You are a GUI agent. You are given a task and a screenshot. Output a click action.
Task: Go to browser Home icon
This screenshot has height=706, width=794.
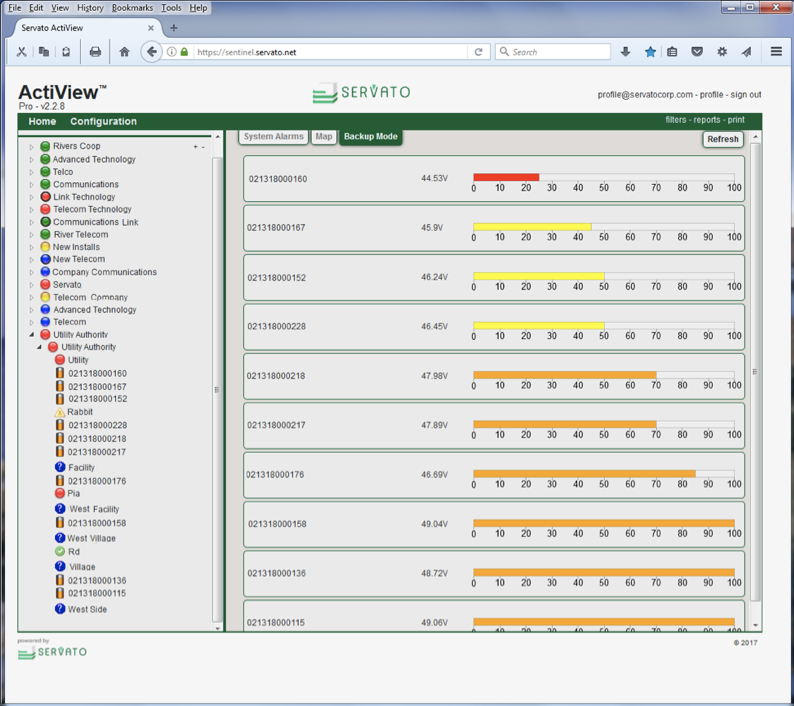tap(124, 52)
